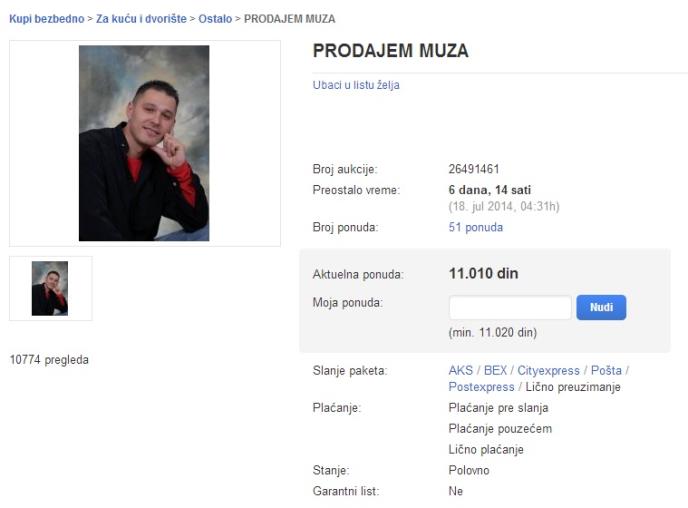688x508 pixels.
Task: Click the PRODAJEM MUZA breadcrumb text
Action: (x=290, y=19)
